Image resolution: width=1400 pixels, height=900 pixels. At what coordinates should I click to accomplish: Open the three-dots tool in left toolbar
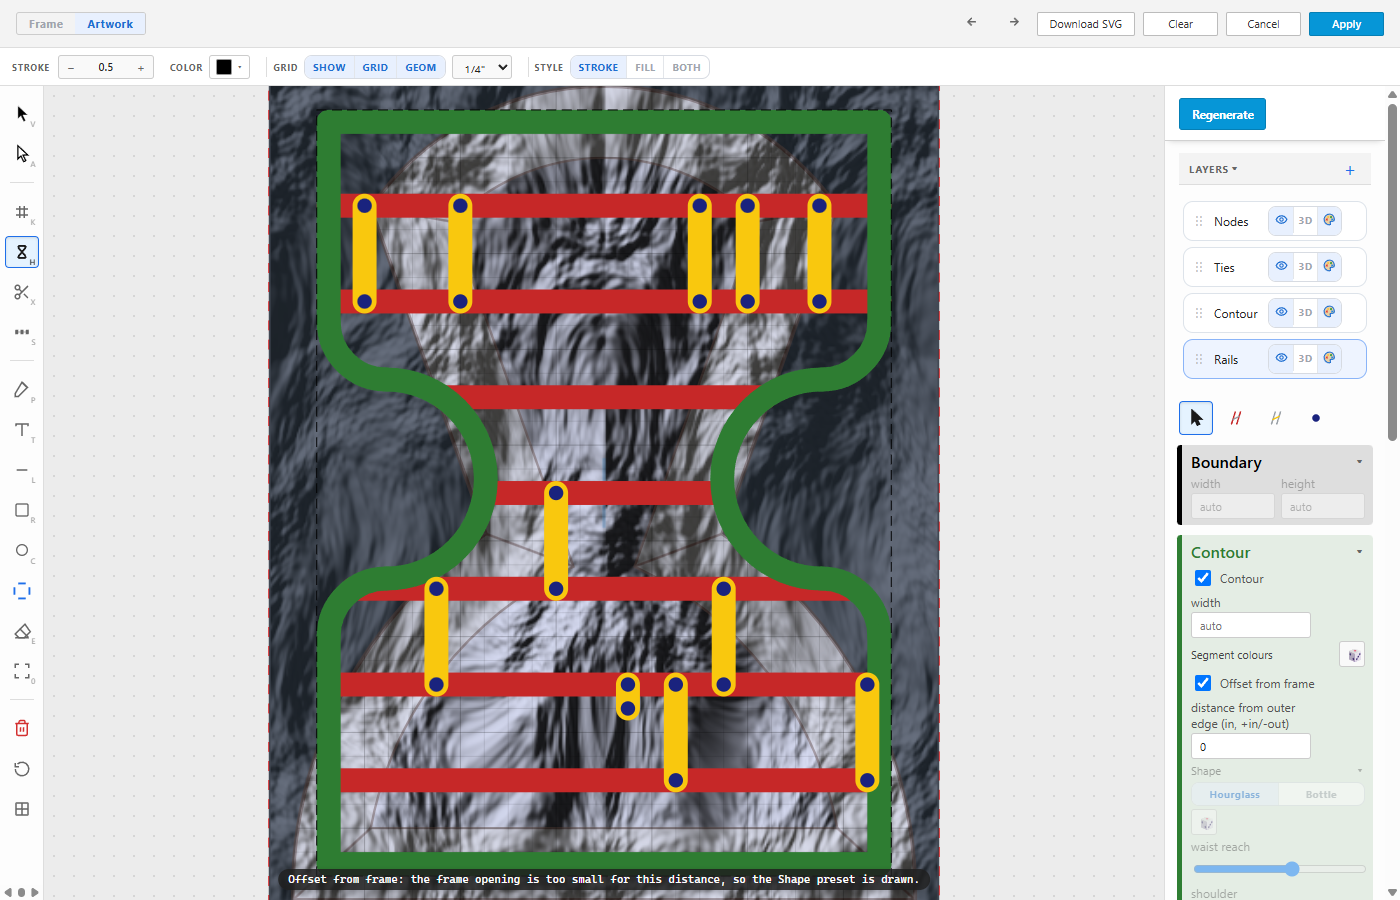(22, 332)
